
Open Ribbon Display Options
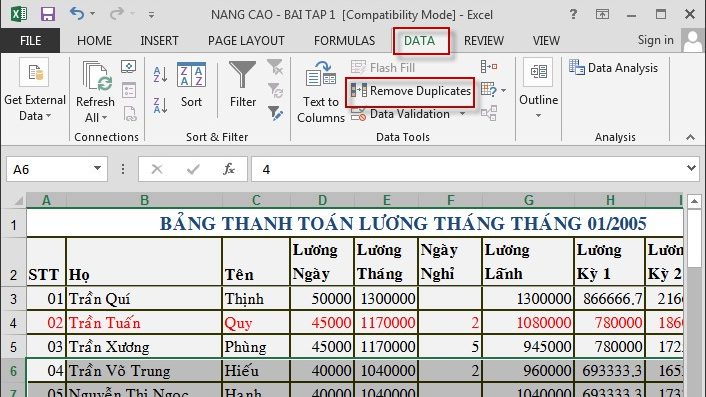tap(602, 14)
